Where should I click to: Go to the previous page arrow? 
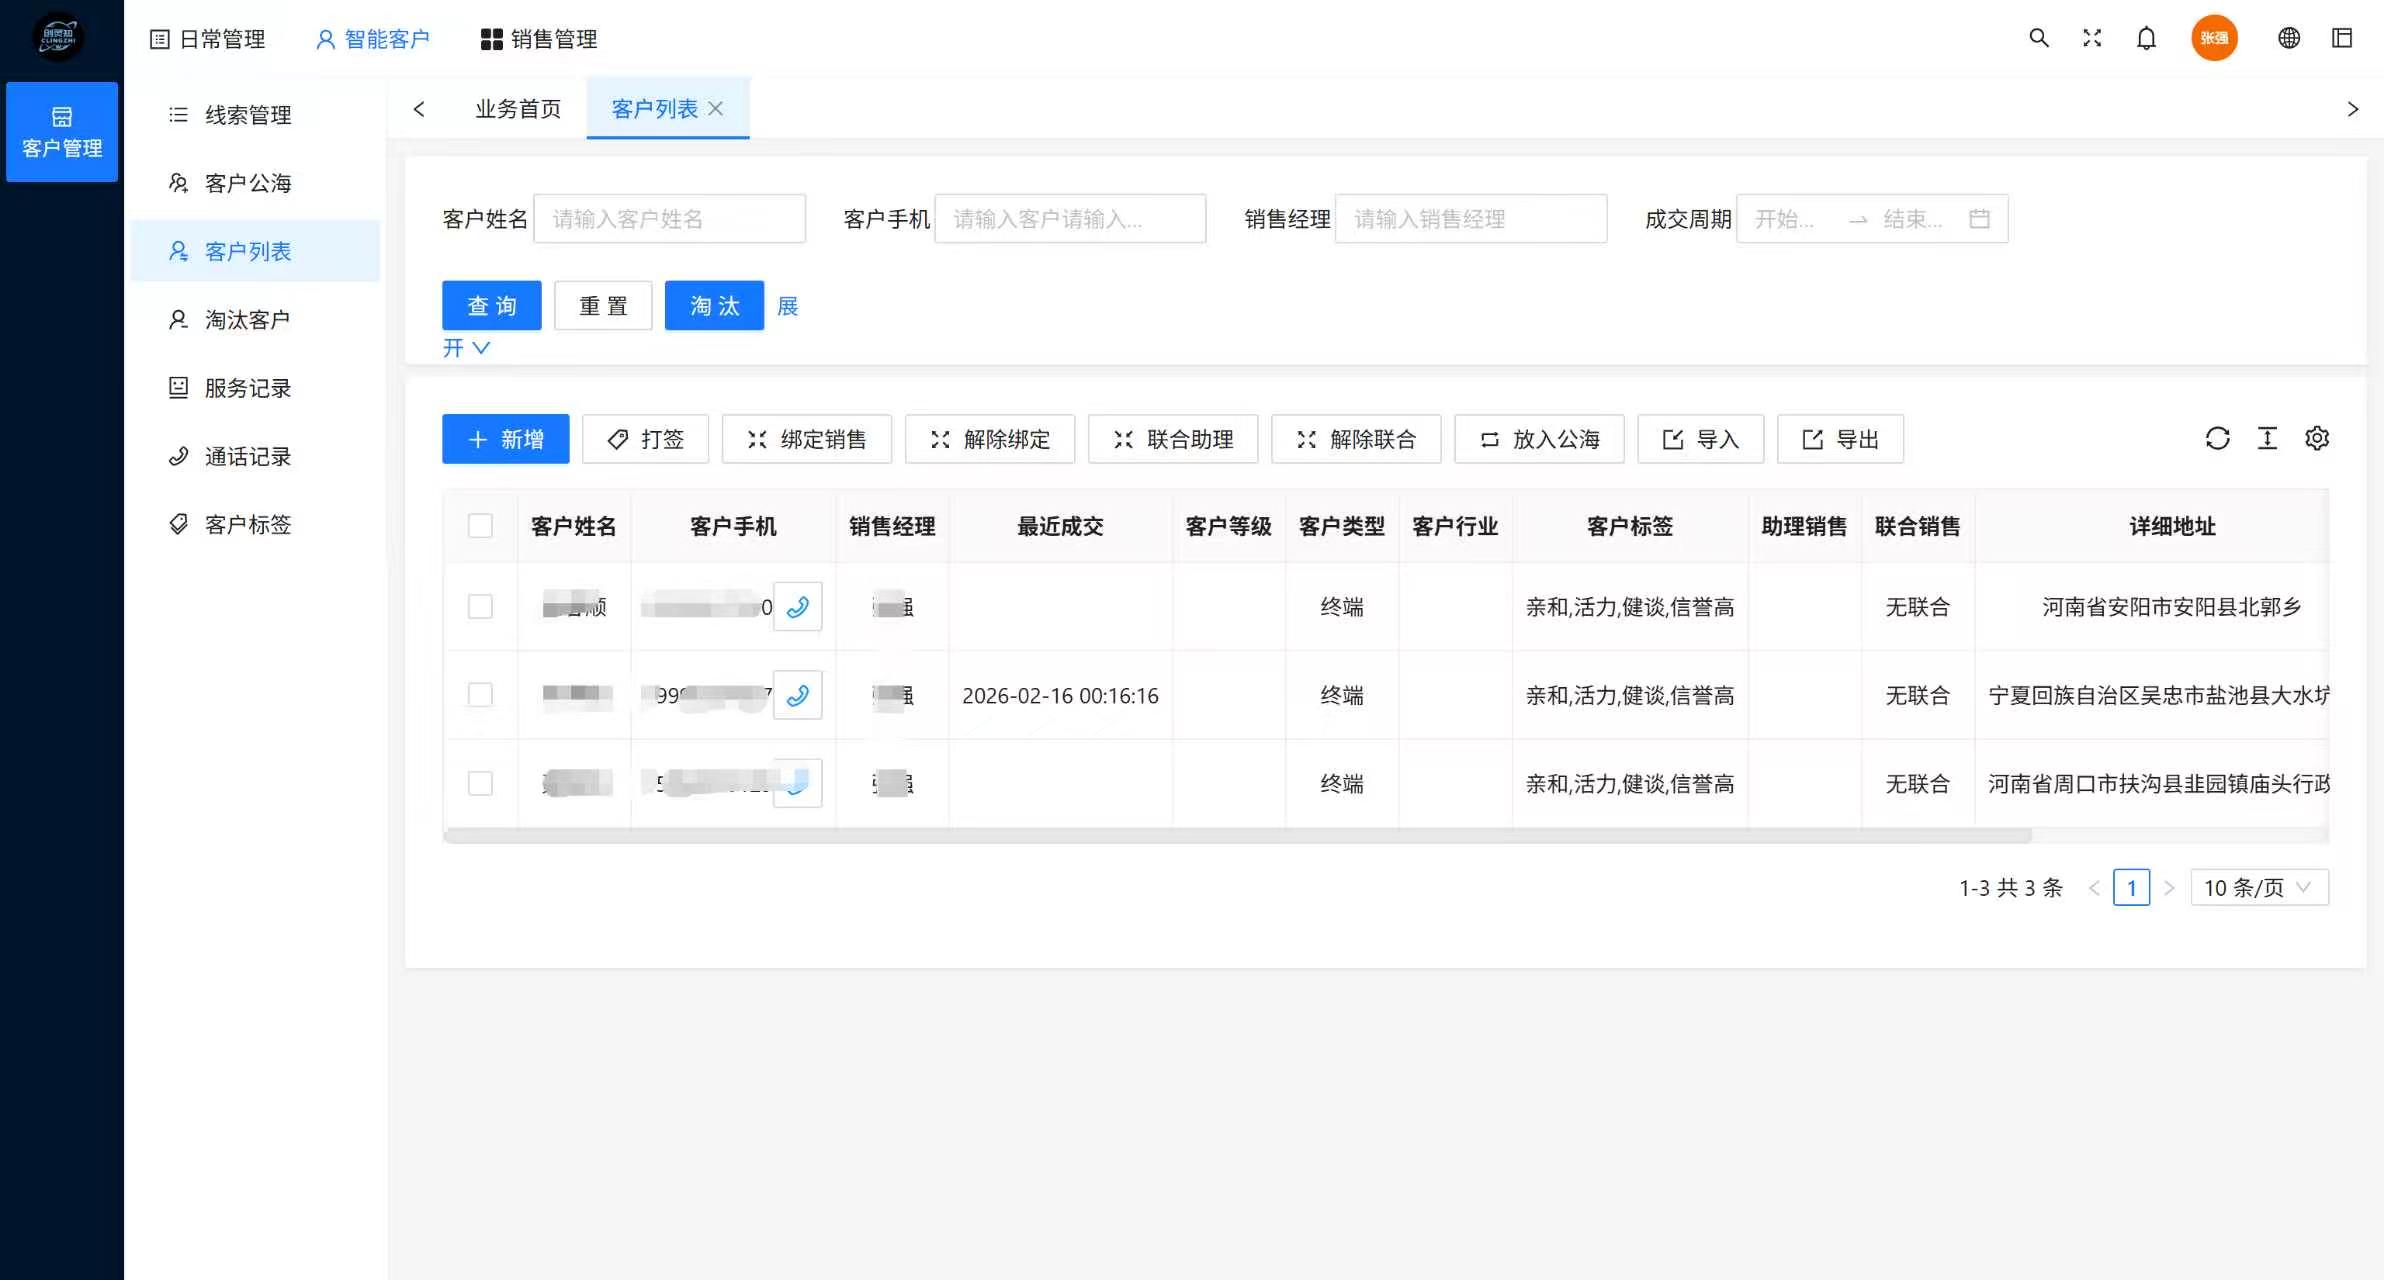pyautogui.click(x=2094, y=888)
